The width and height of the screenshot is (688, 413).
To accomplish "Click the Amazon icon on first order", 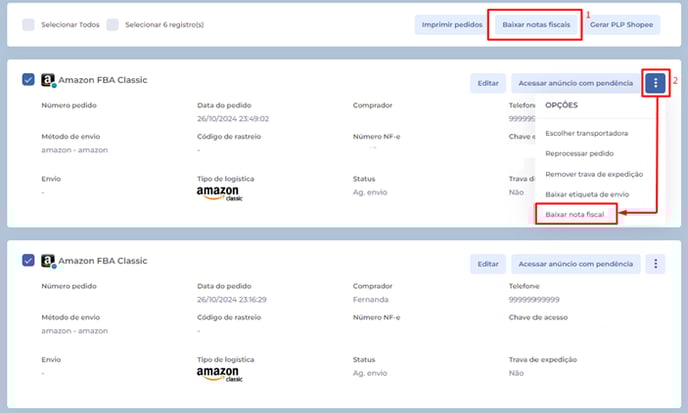I will click(x=47, y=80).
